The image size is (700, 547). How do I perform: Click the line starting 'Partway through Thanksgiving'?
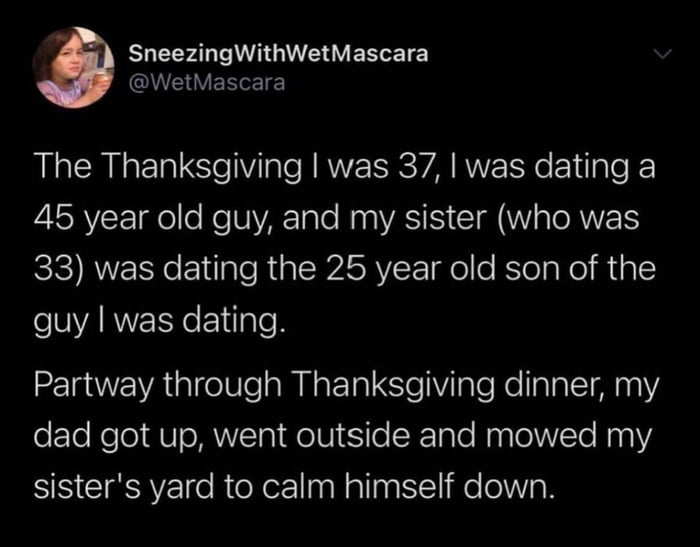[x=346, y=386]
